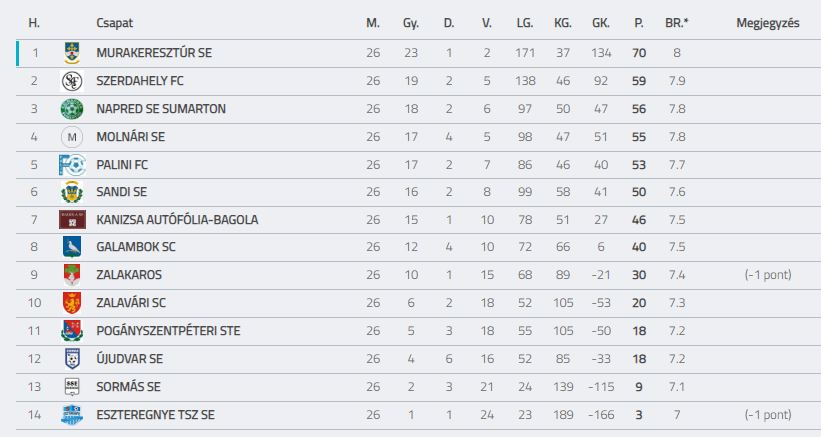The image size is (821, 437).
Task: Click the Molnári SE circular M logo
Action: [x=72, y=137]
